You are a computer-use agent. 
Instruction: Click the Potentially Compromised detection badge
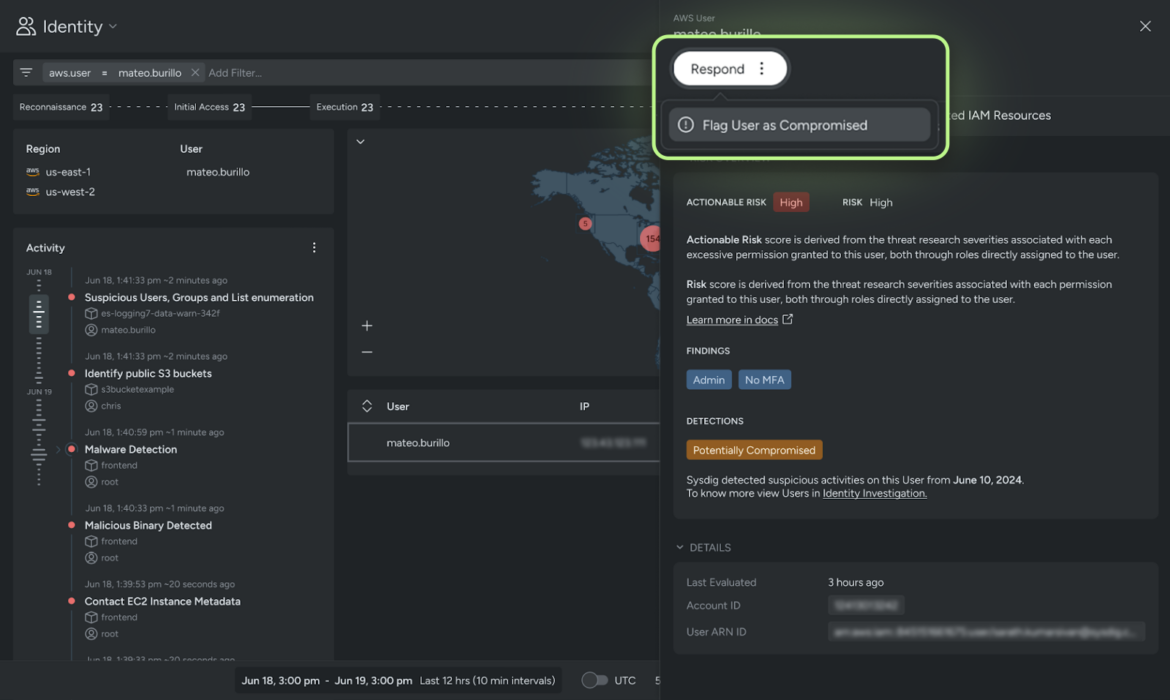754,450
